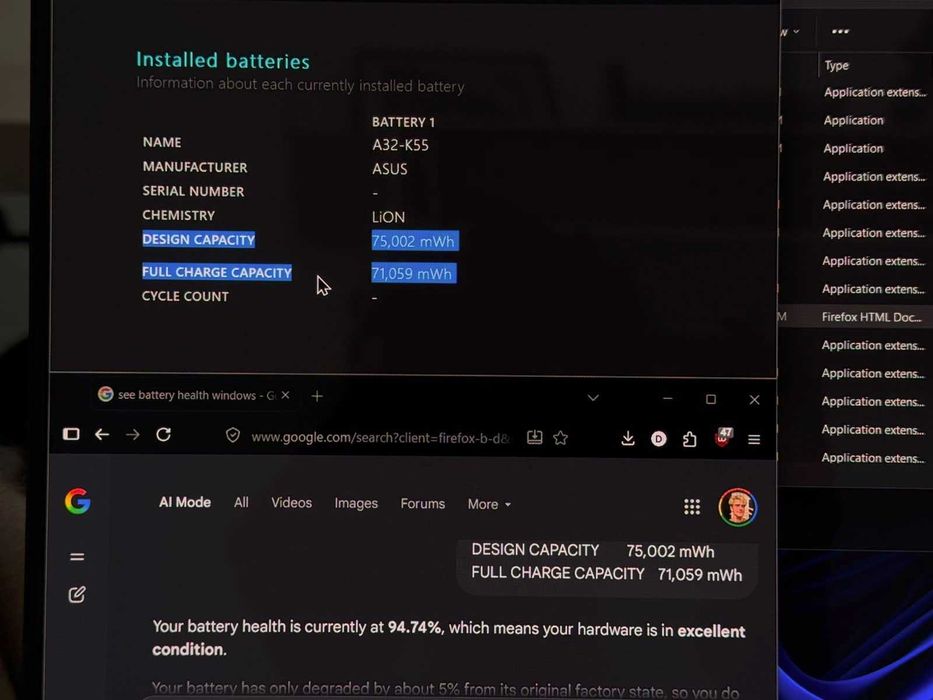Click the ASUS manufacturer value
Screen dimensions: 933x700
point(390,169)
